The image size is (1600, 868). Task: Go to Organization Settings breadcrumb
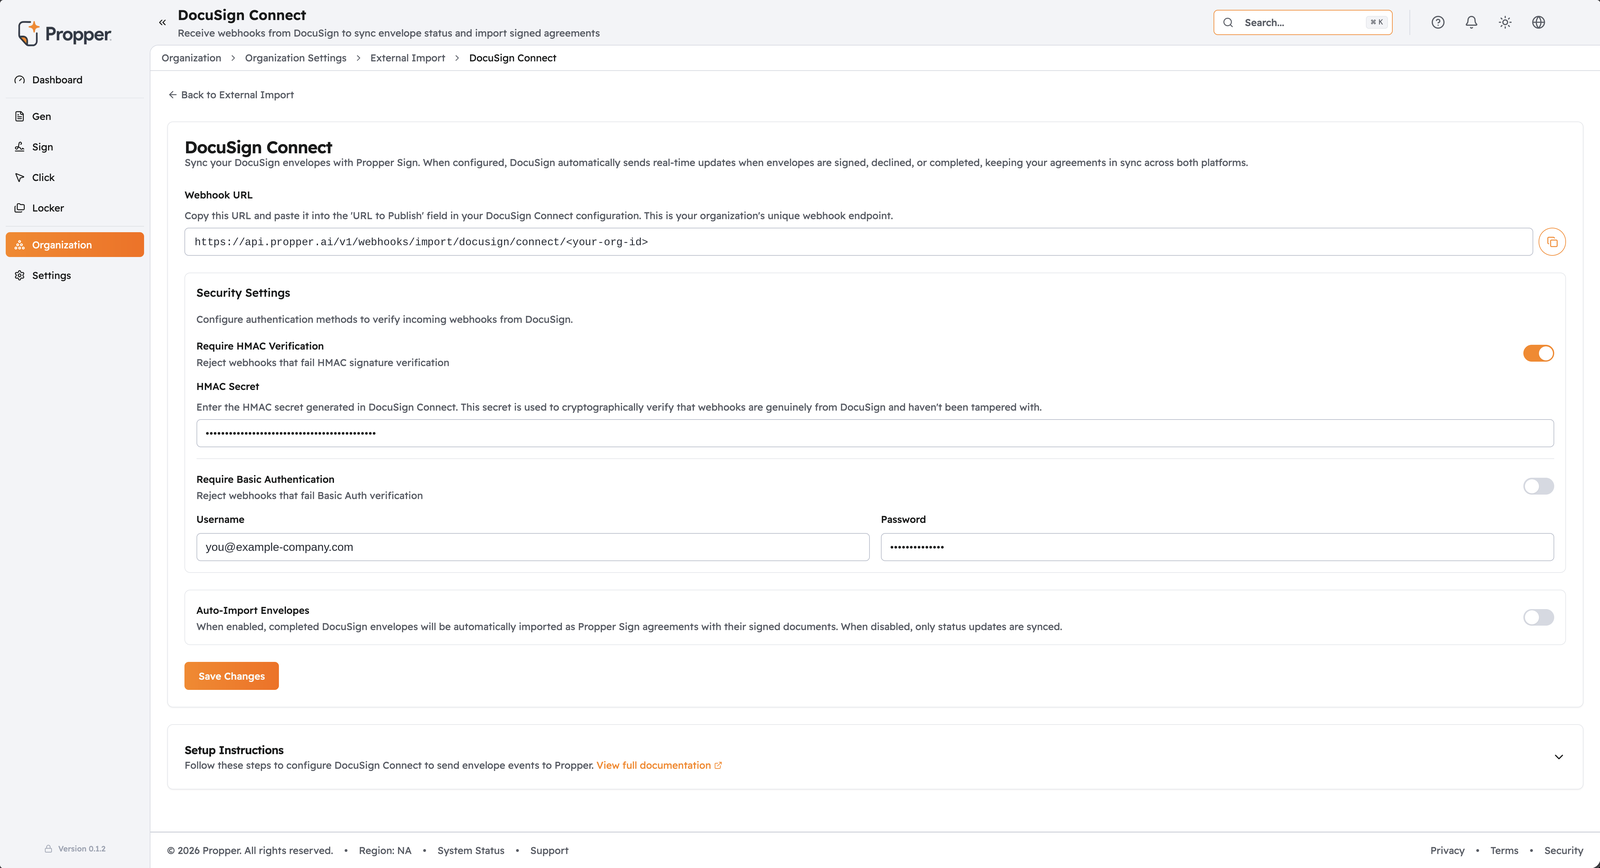(x=295, y=58)
